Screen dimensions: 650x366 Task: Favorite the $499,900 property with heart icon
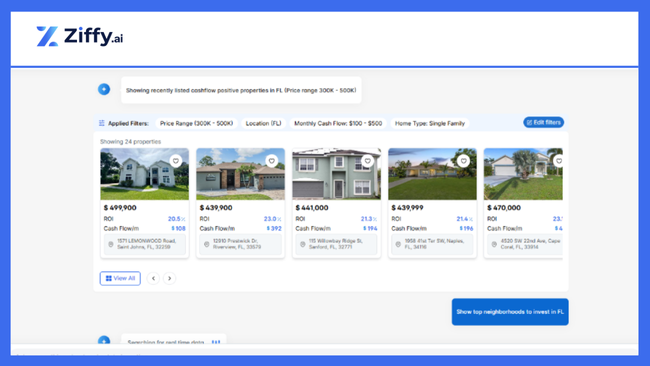pyautogui.click(x=176, y=160)
